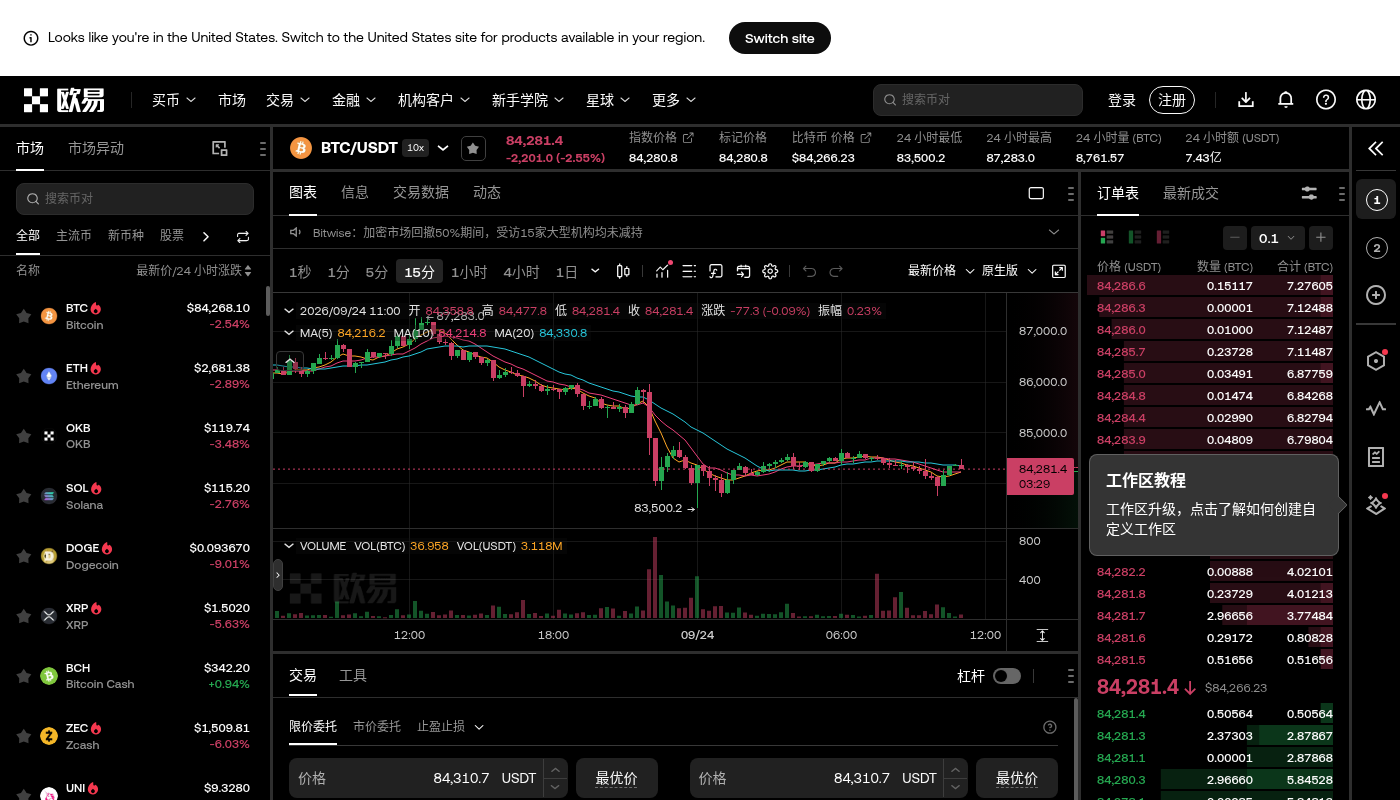Select 1小时 timeframe
This screenshot has width=1400, height=800.
point(469,272)
